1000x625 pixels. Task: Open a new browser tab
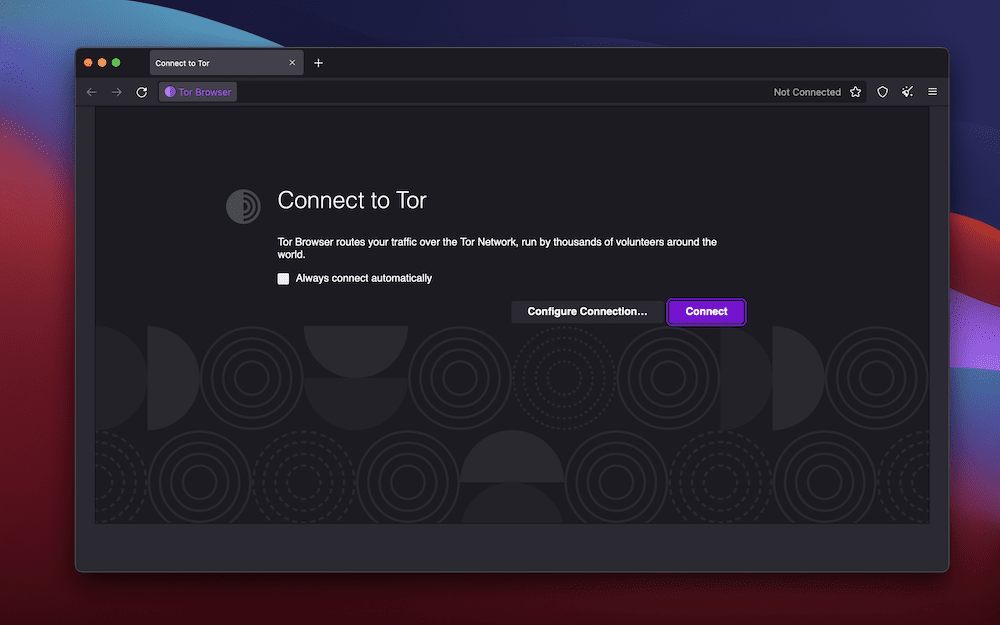318,62
